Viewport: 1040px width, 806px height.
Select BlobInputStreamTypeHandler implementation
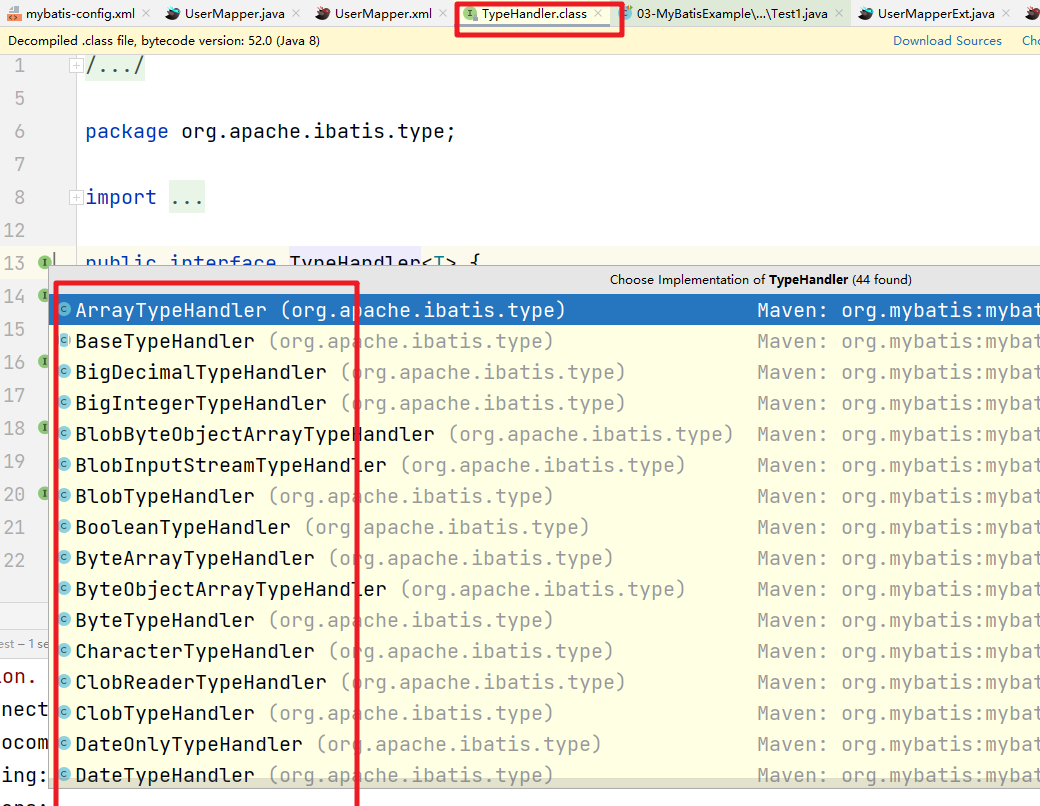point(545,465)
